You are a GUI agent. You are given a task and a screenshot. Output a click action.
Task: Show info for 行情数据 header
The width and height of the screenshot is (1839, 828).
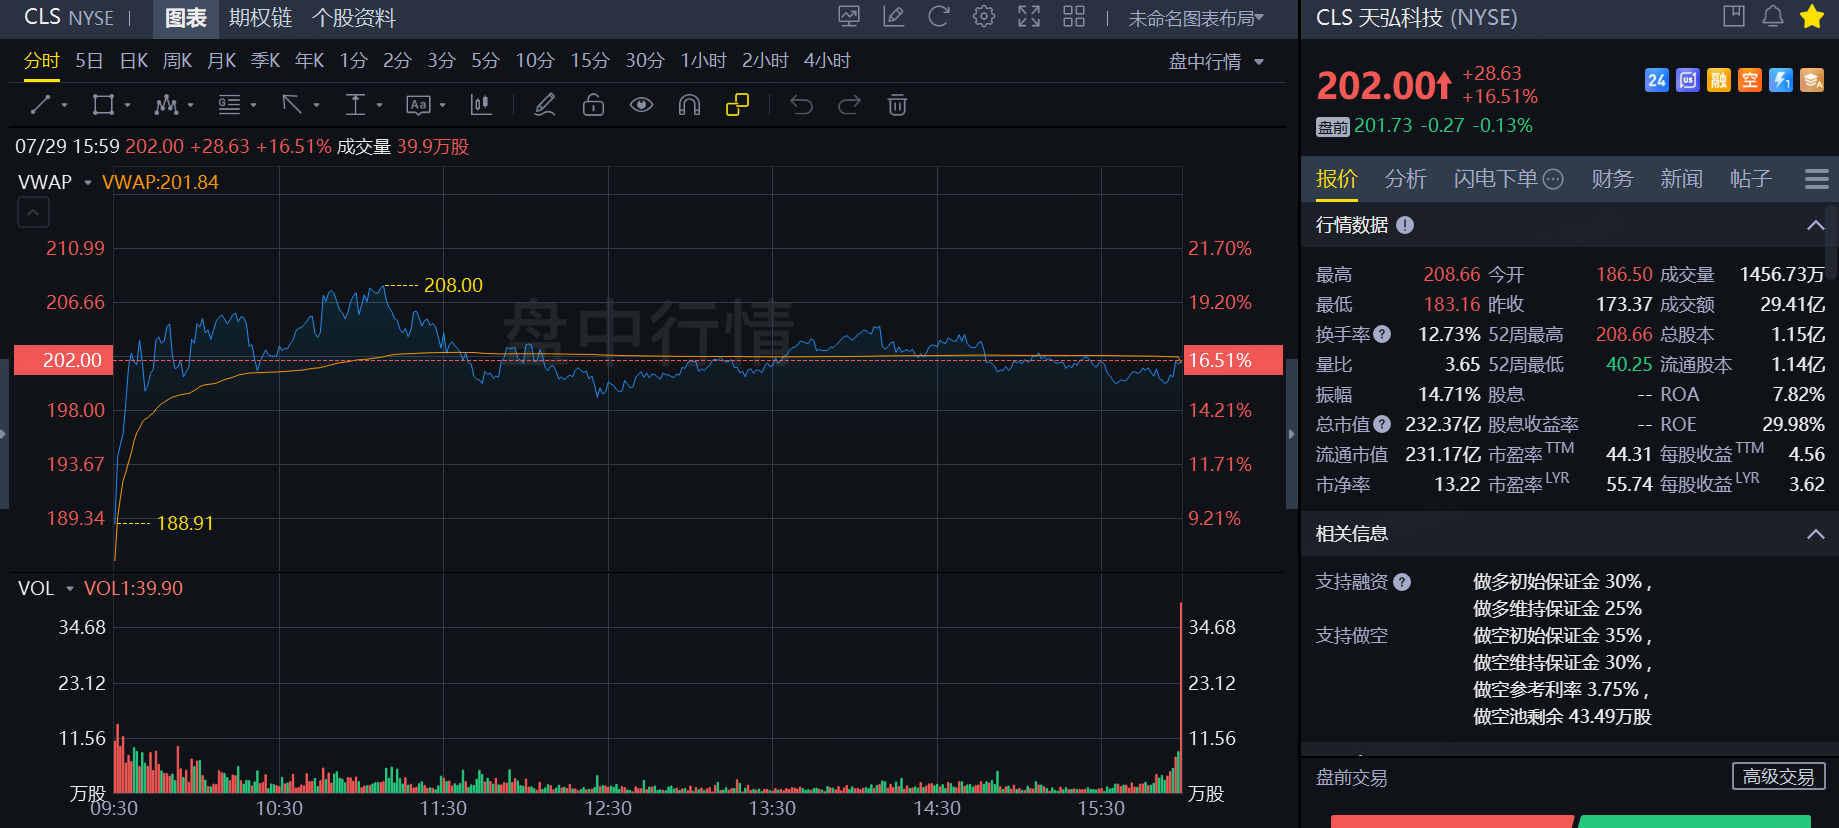1405,225
